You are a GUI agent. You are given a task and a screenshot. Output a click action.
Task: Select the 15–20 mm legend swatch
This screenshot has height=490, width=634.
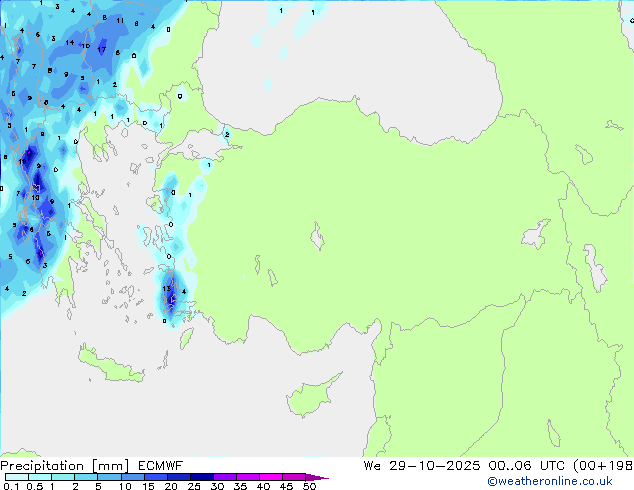[x=155, y=477]
